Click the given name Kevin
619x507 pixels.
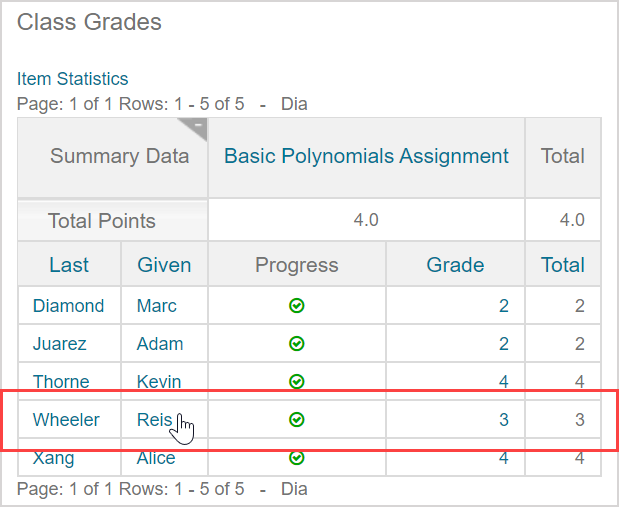[x=159, y=382]
